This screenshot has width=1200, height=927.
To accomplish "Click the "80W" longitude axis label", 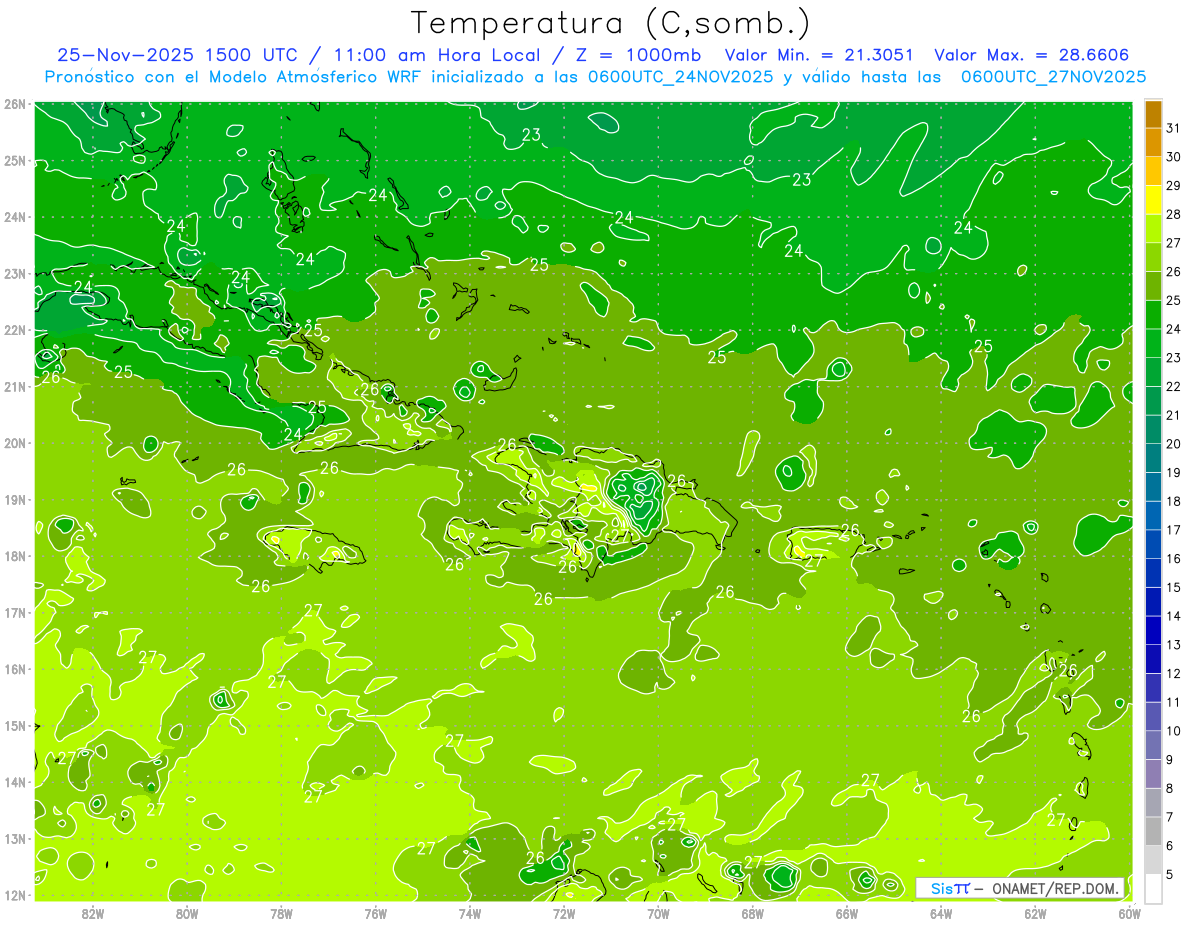I will 187,912.
